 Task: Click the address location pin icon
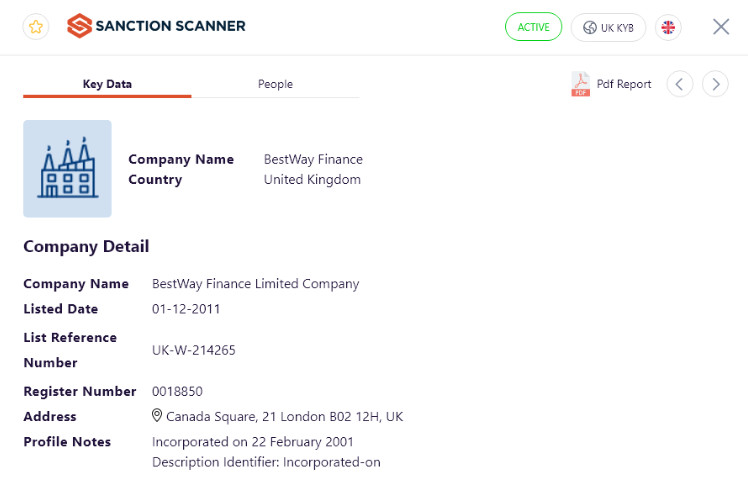(156, 415)
